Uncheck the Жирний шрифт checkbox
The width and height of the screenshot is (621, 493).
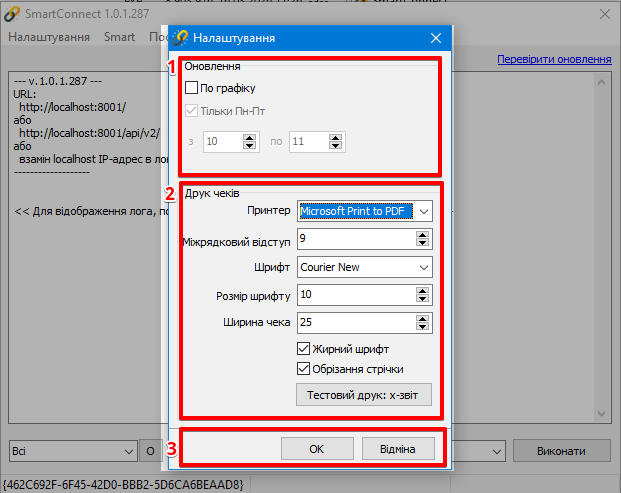(304, 349)
